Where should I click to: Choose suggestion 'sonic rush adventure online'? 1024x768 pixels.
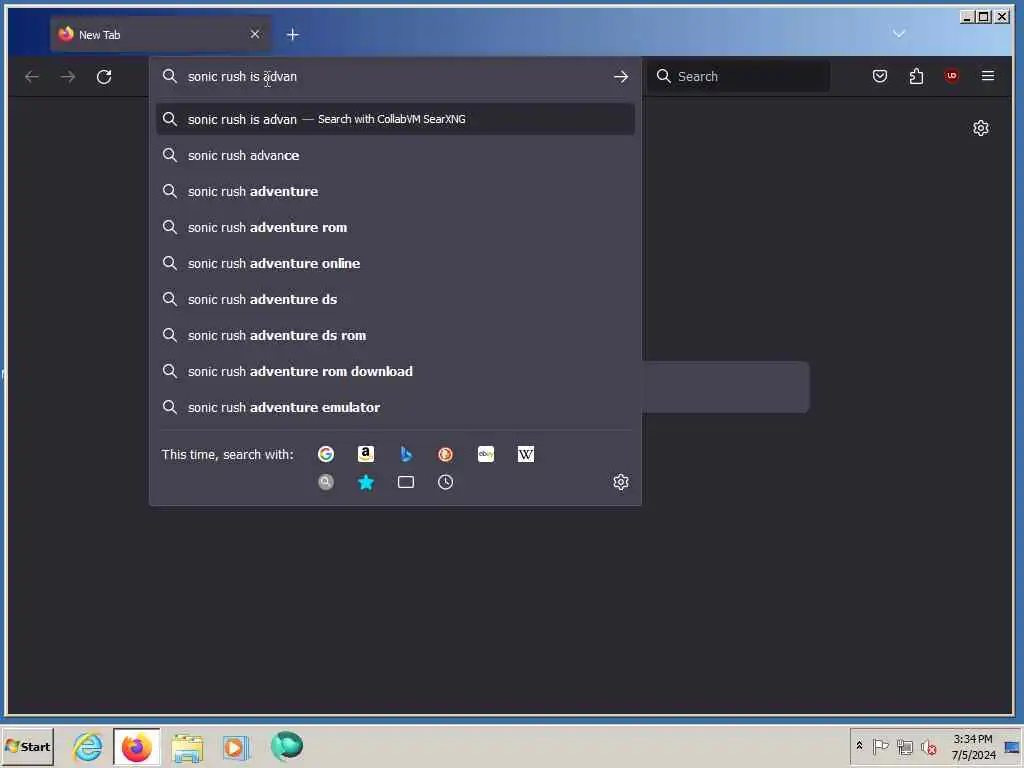[x=395, y=263]
